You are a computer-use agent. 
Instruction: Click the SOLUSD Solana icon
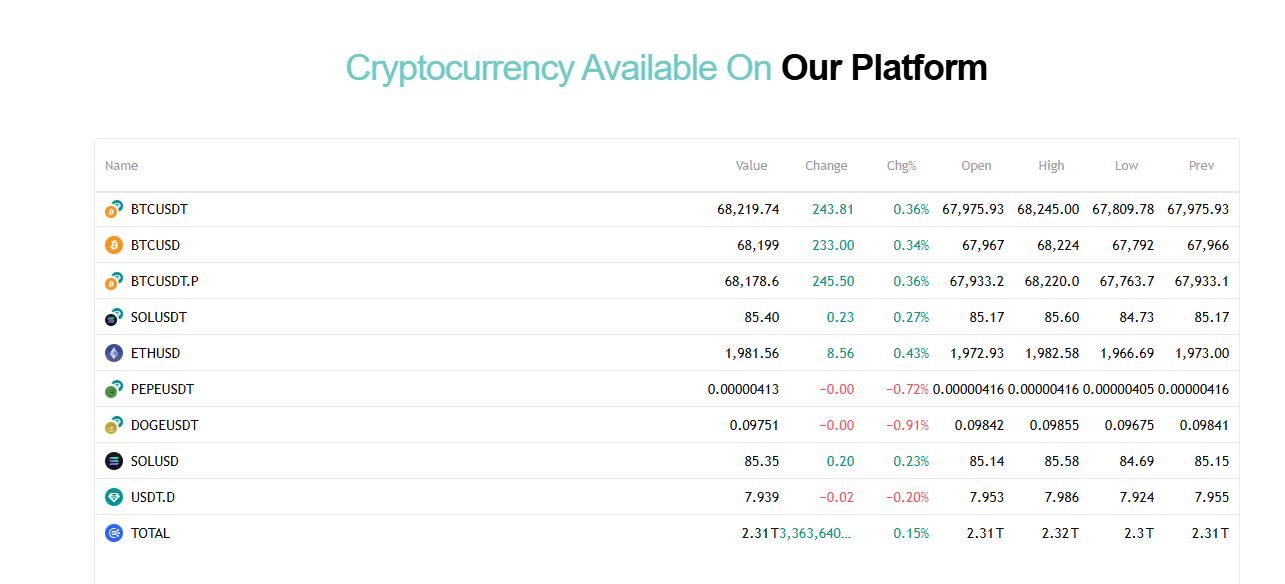pyautogui.click(x=113, y=461)
